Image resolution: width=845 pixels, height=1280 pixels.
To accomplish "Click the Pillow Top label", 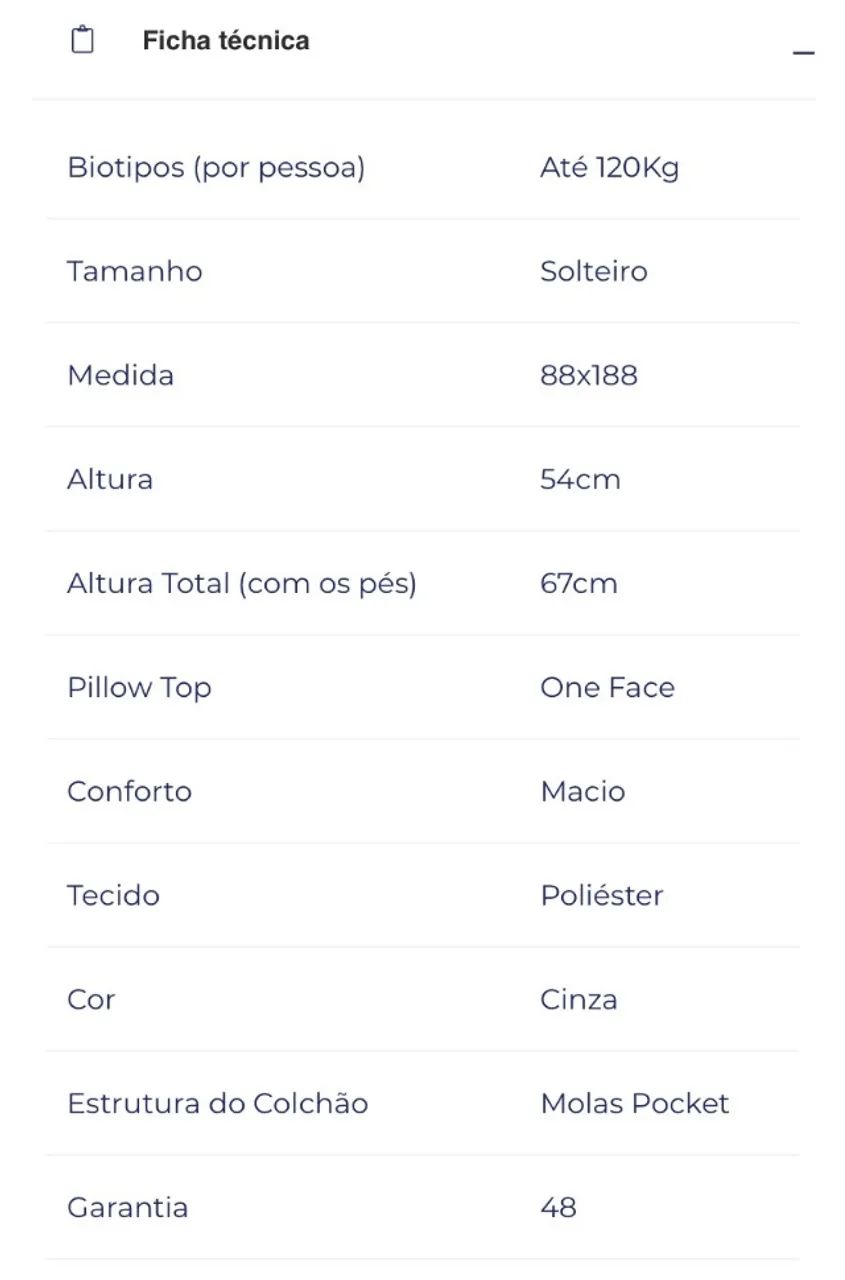I will [139, 688].
